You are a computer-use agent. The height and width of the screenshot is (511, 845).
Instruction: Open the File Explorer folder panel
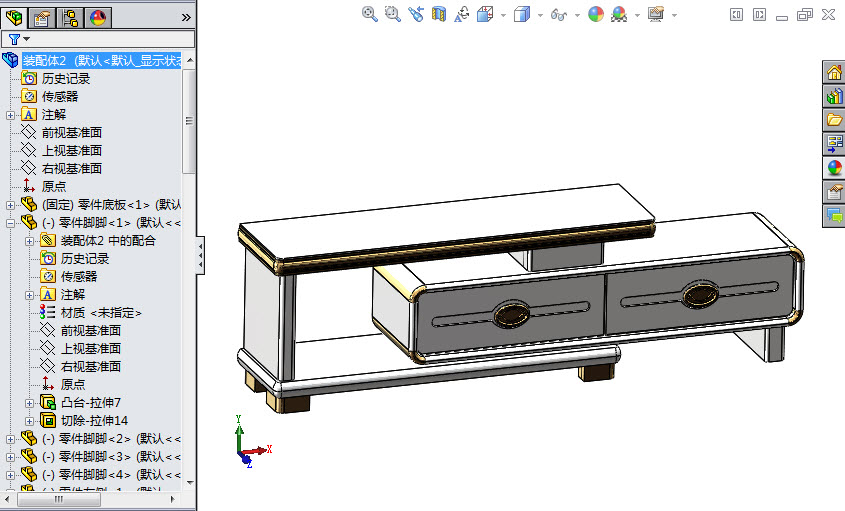coord(834,120)
